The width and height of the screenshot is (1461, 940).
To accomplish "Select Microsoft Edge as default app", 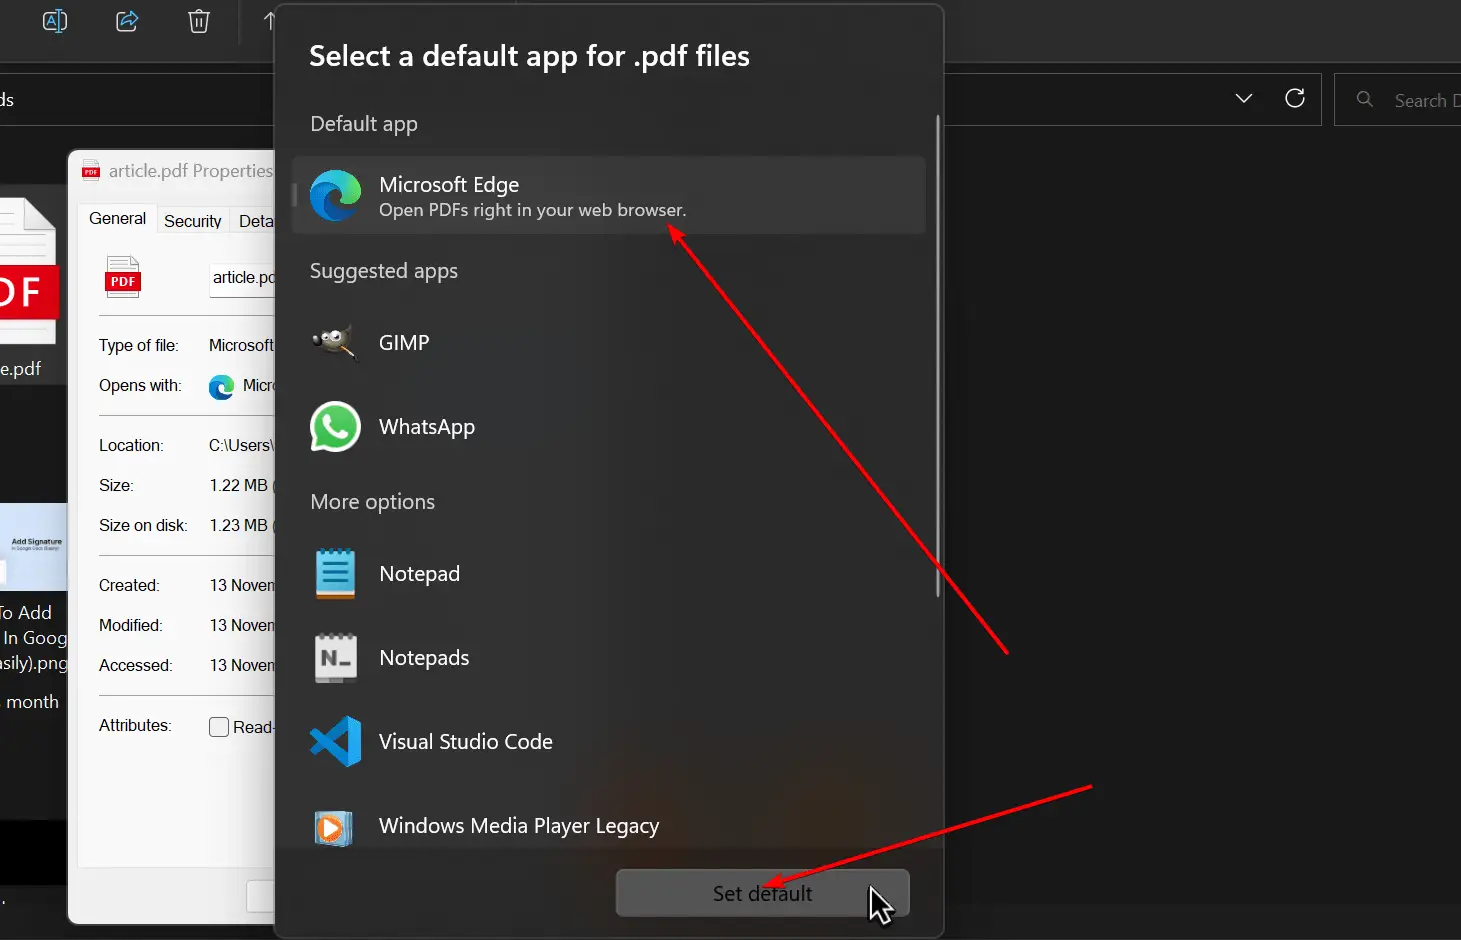I will coord(609,196).
